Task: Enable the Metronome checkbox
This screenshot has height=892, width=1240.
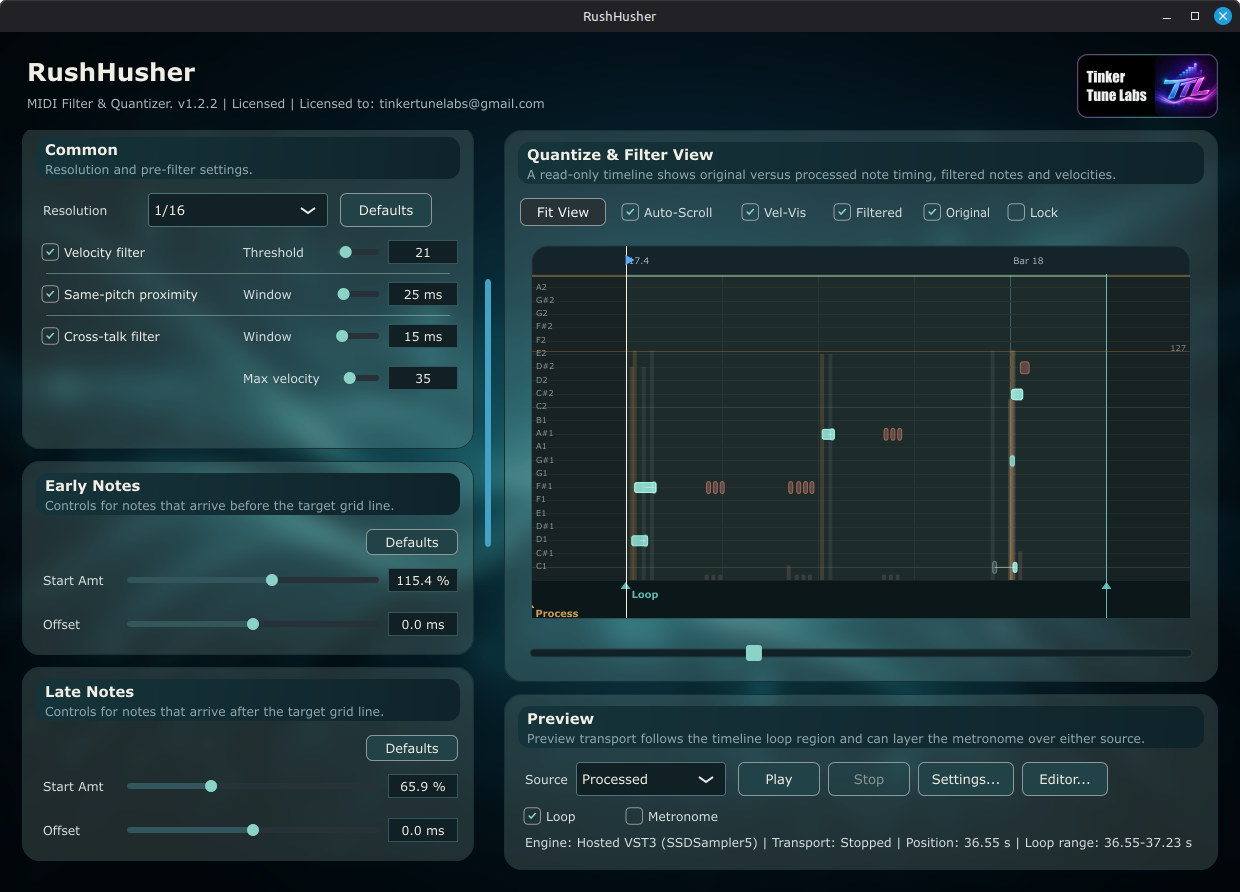Action: pyautogui.click(x=634, y=816)
